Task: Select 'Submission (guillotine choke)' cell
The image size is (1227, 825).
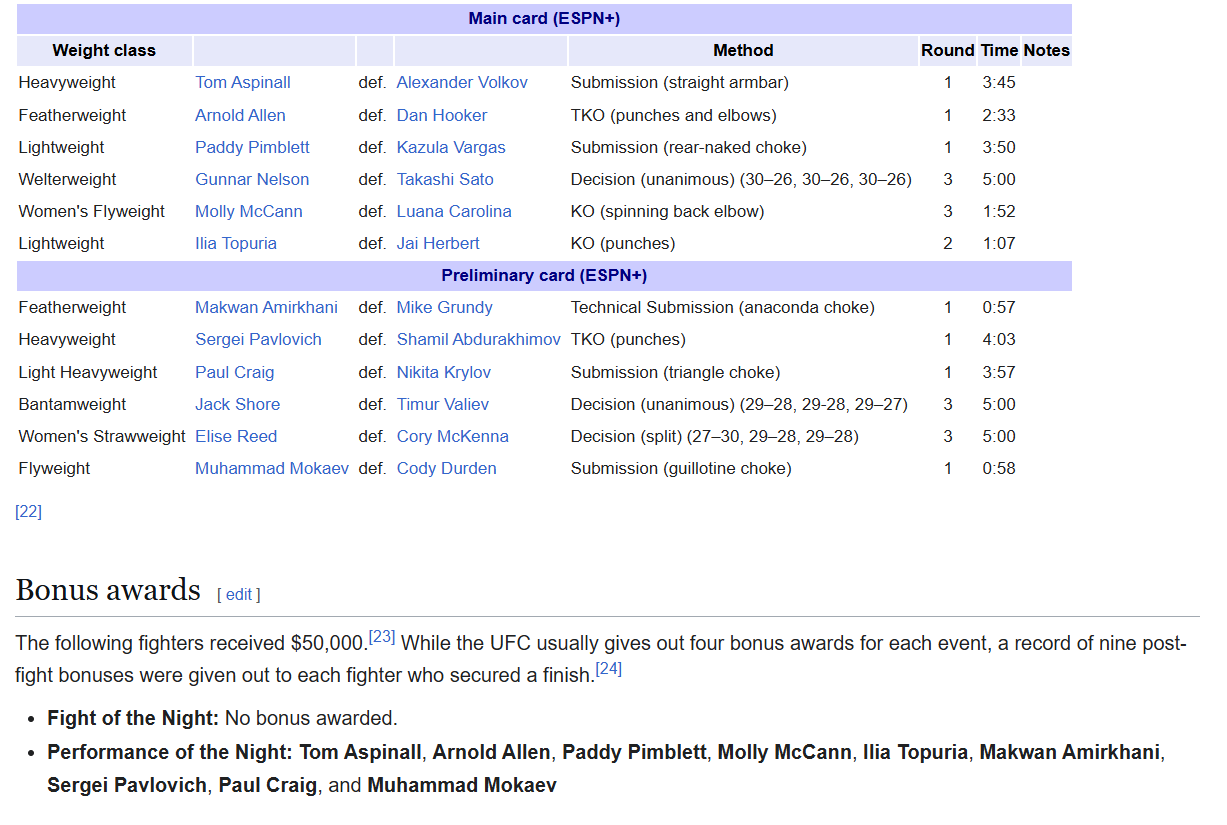Action: click(x=681, y=468)
